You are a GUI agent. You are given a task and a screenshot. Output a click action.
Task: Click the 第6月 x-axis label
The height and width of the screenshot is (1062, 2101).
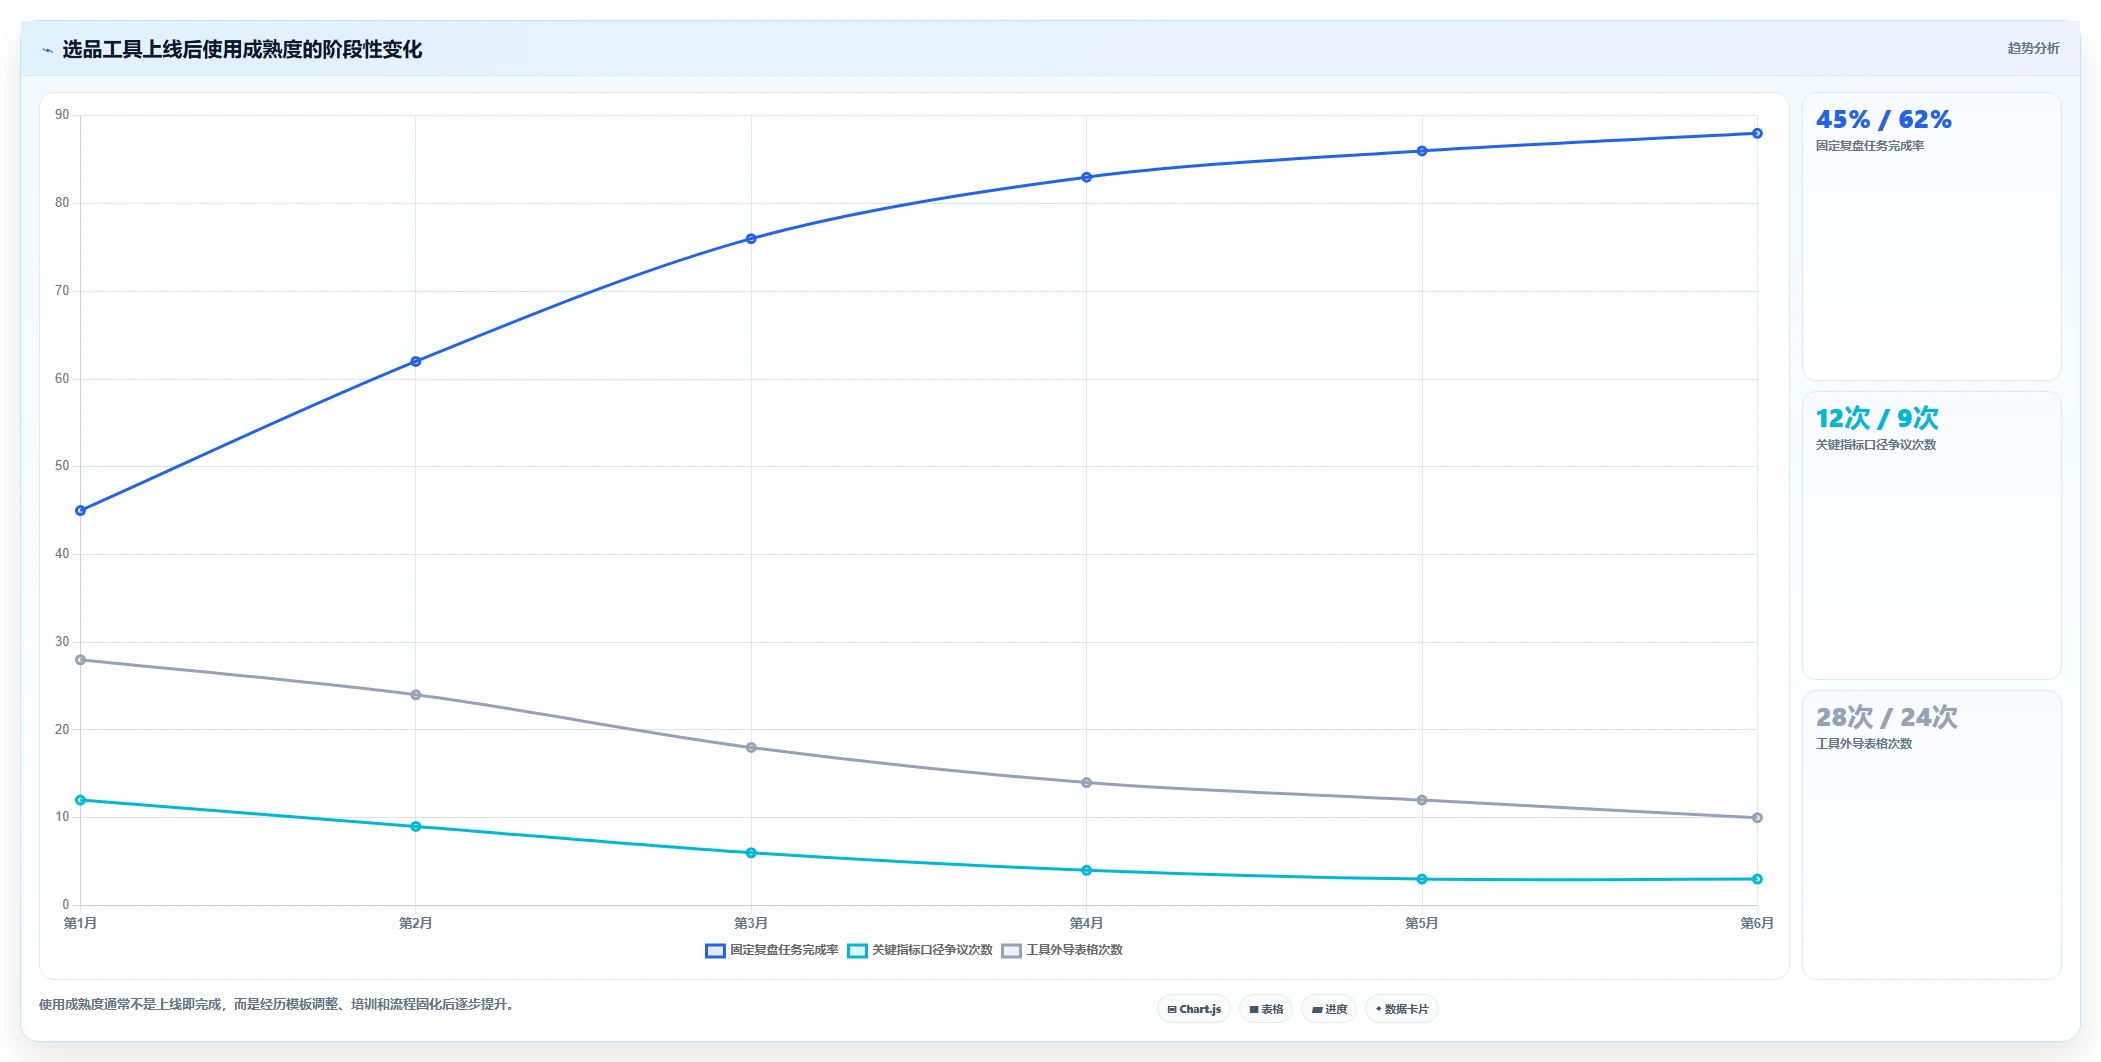click(x=1757, y=923)
